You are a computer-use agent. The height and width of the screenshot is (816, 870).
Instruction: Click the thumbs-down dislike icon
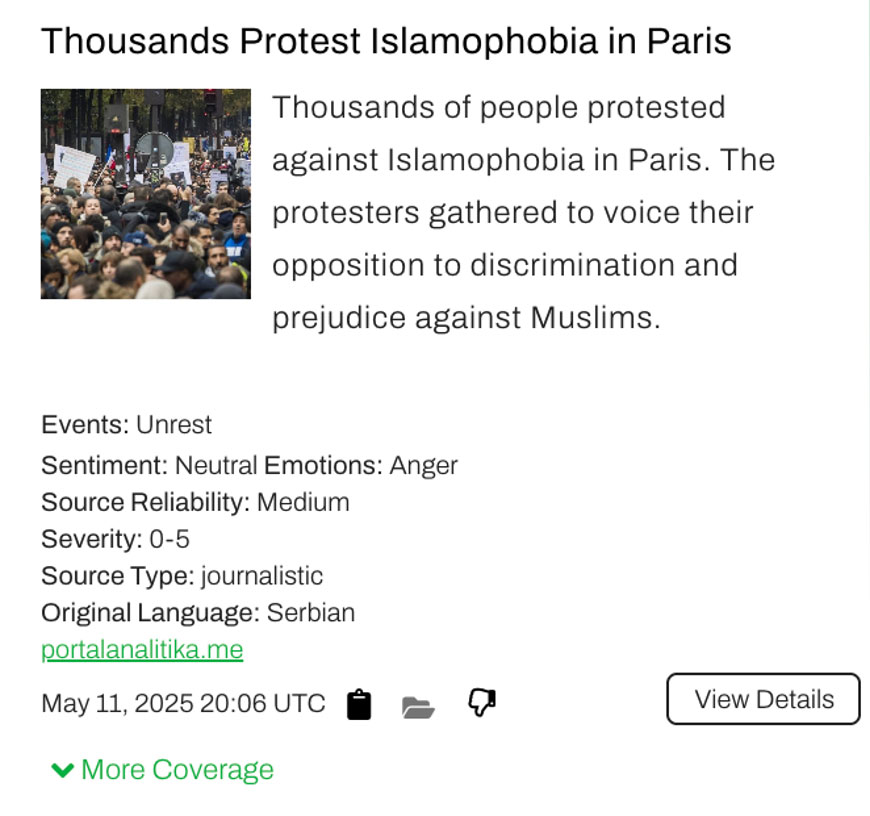point(482,703)
